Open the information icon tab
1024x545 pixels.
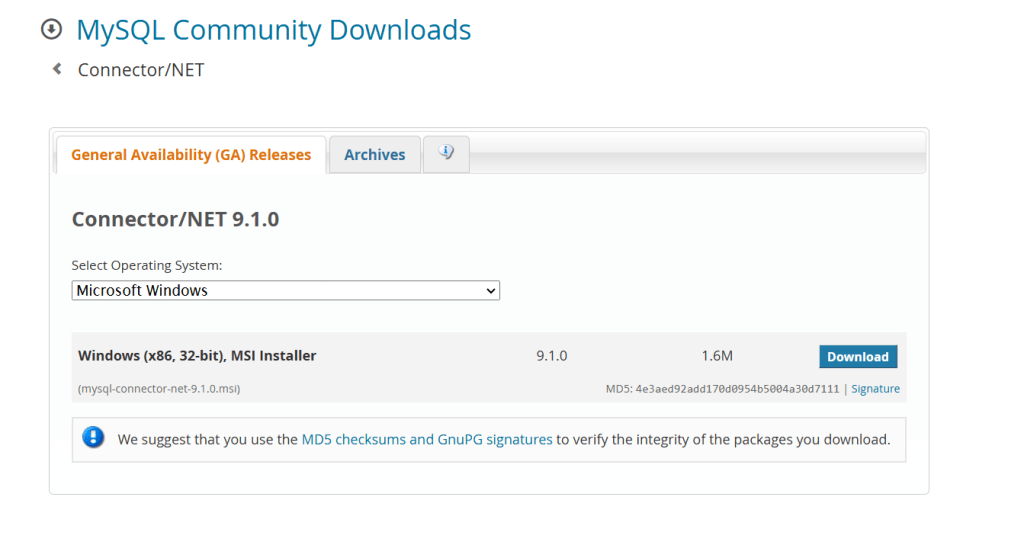[446, 154]
